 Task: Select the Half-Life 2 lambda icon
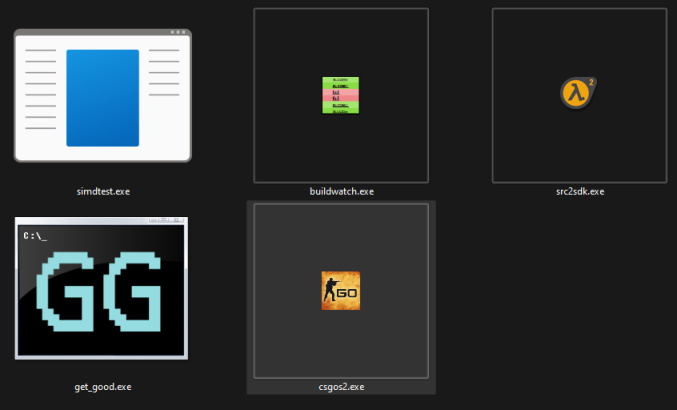[578, 93]
